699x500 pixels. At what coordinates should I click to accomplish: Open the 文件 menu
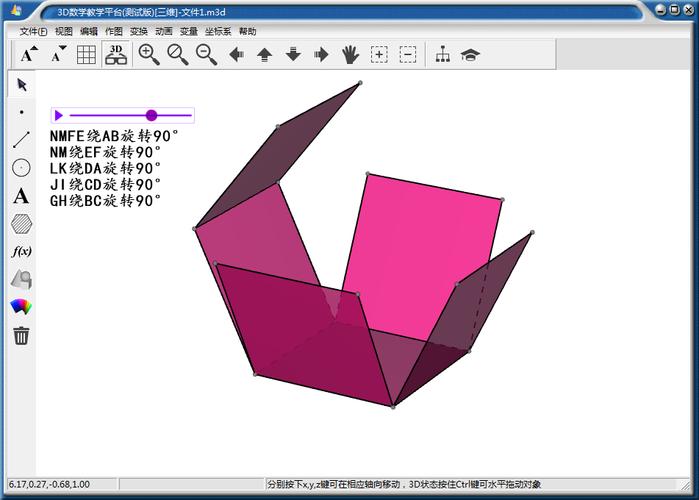(33, 31)
